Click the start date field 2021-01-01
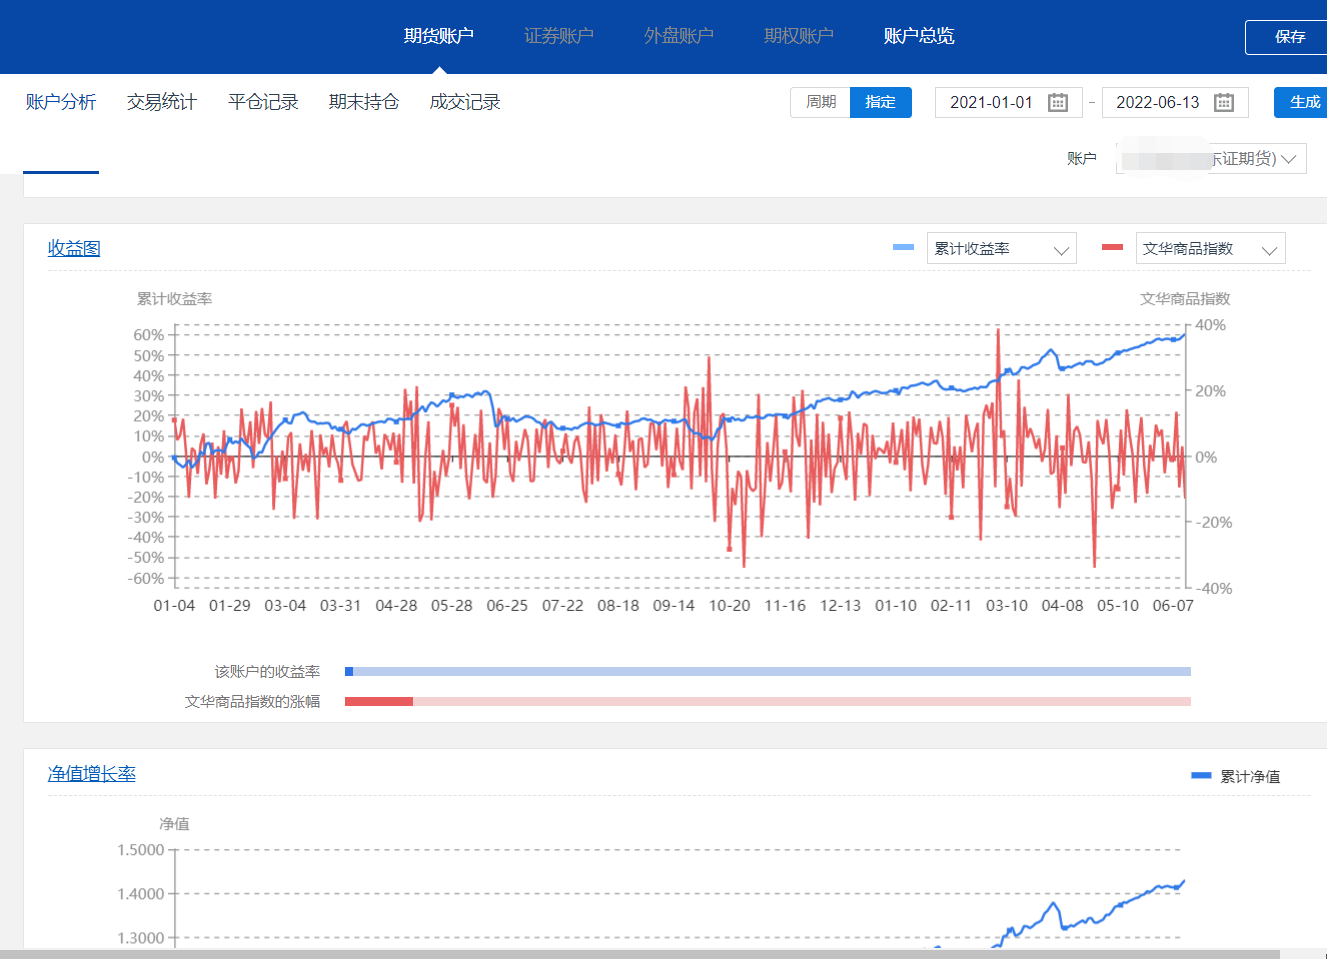 click(x=1009, y=102)
